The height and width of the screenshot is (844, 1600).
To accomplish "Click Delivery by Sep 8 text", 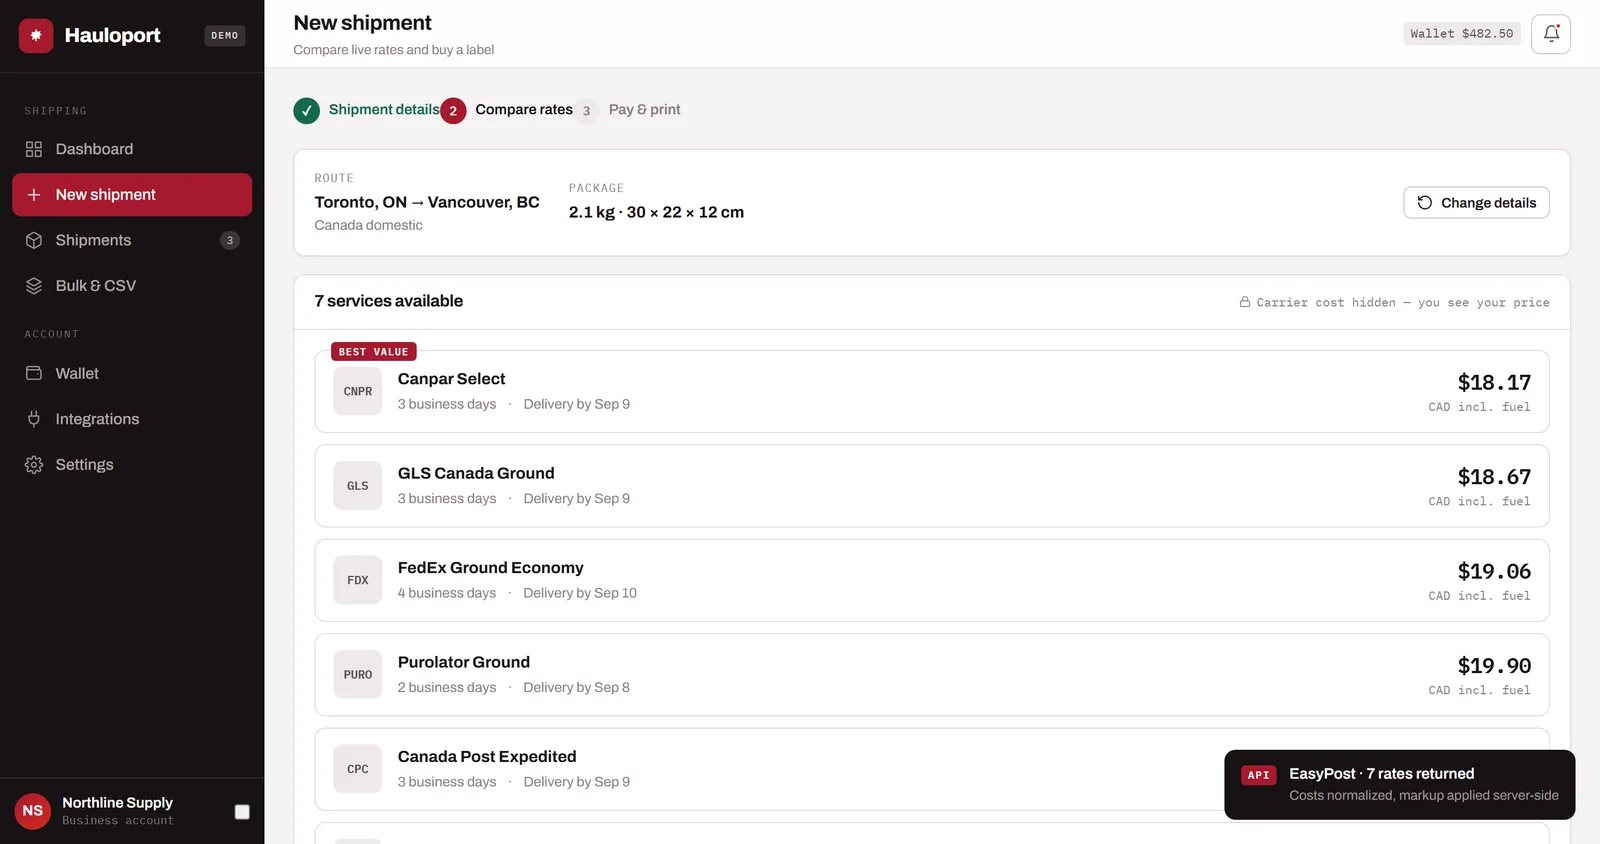I will pyautogui.click(x=577, y=688).
